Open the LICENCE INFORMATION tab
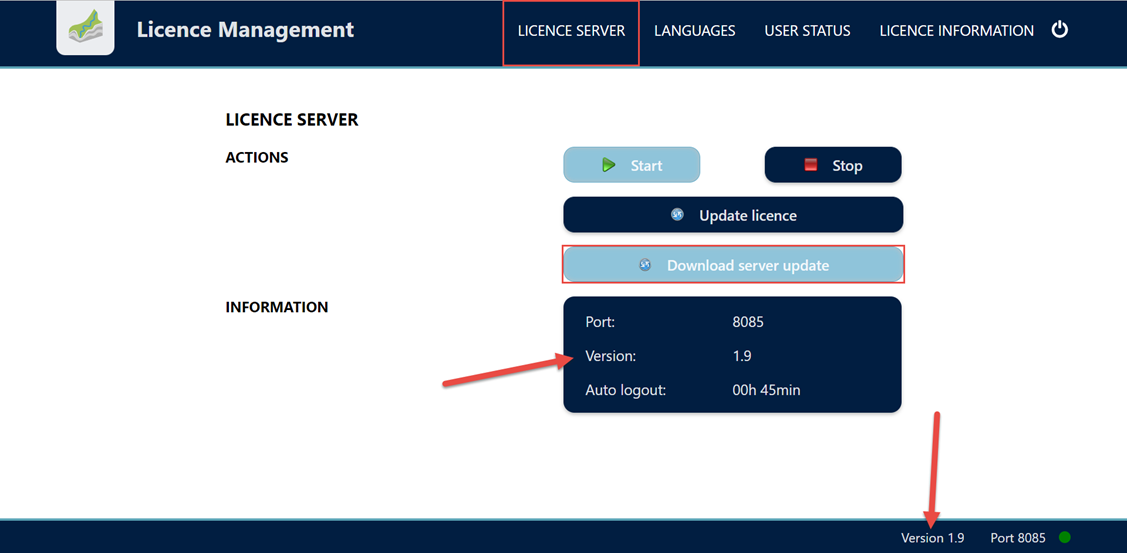The height and width of the screenshot is (553, 1127). tap(956, 31)
